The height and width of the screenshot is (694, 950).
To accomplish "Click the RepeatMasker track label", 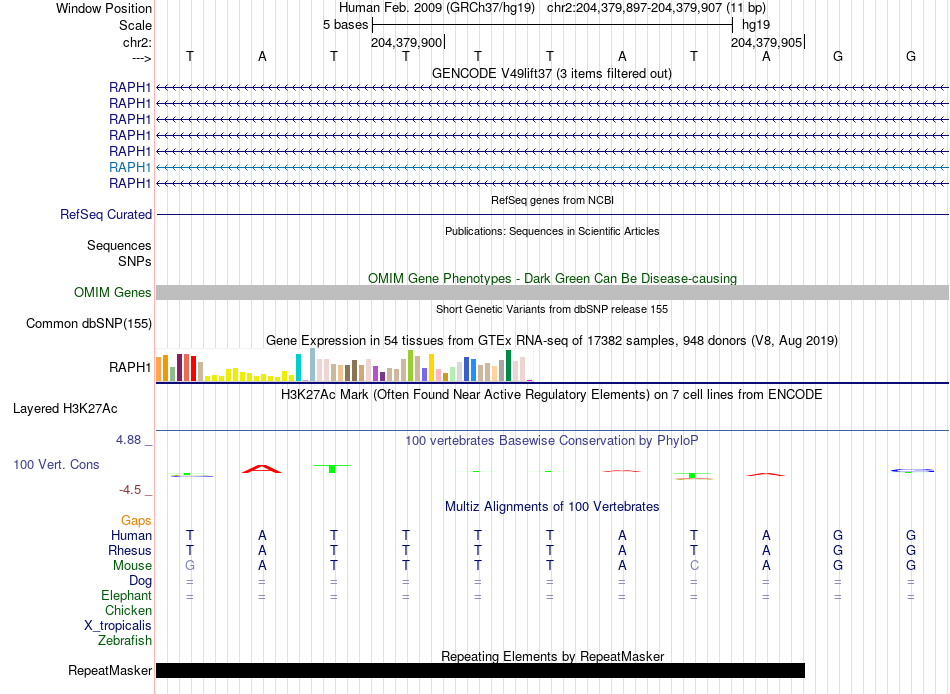I will pos(110,670).
